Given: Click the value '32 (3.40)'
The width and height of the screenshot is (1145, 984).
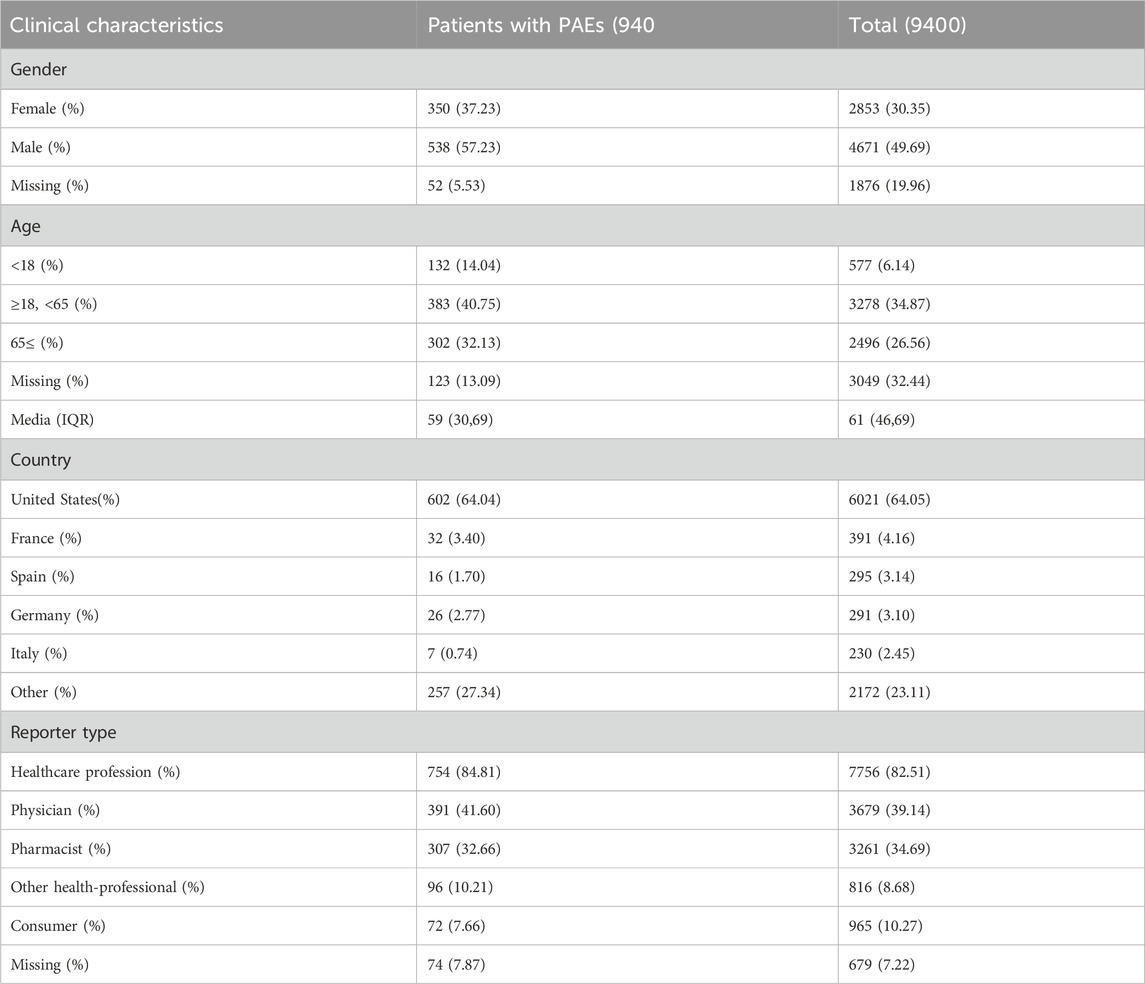Looking at the screenshot, I should (x=456, y=539).
